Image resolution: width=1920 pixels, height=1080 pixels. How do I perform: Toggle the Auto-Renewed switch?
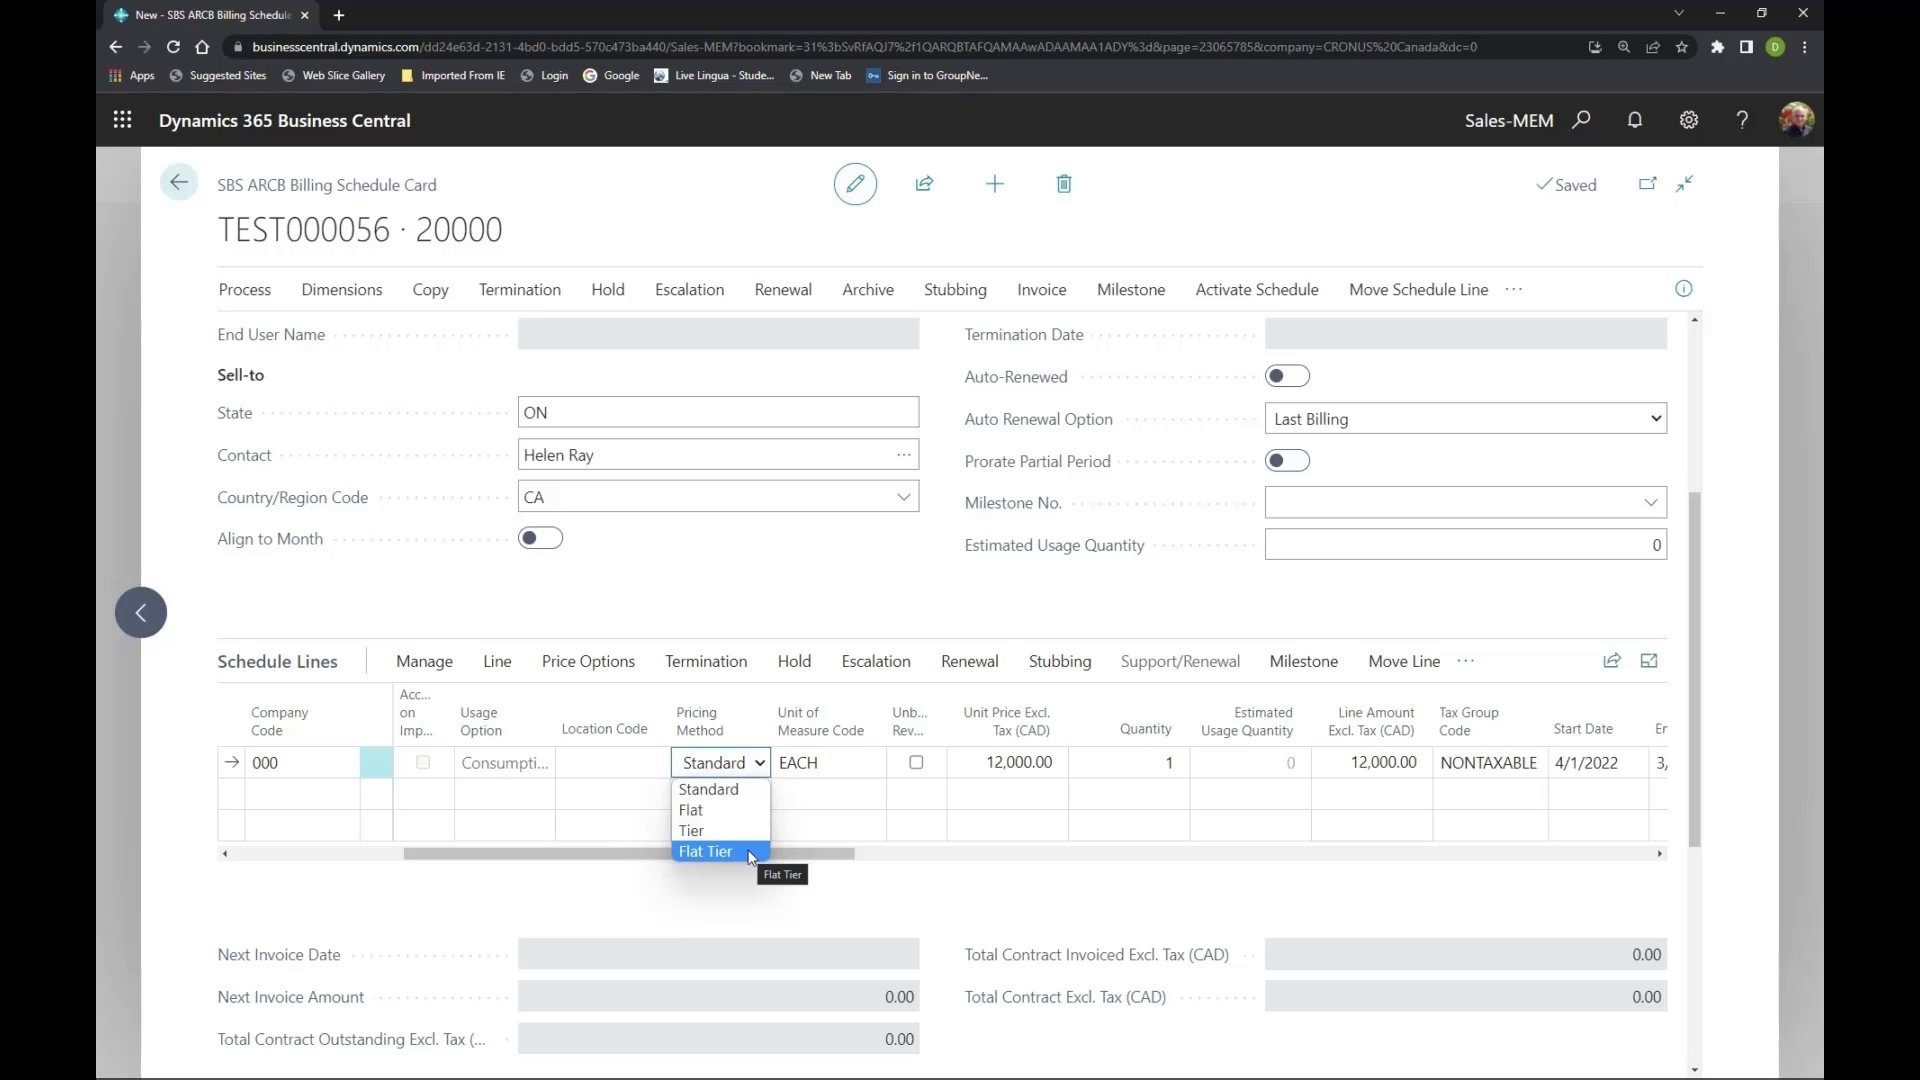point(1286,375)
